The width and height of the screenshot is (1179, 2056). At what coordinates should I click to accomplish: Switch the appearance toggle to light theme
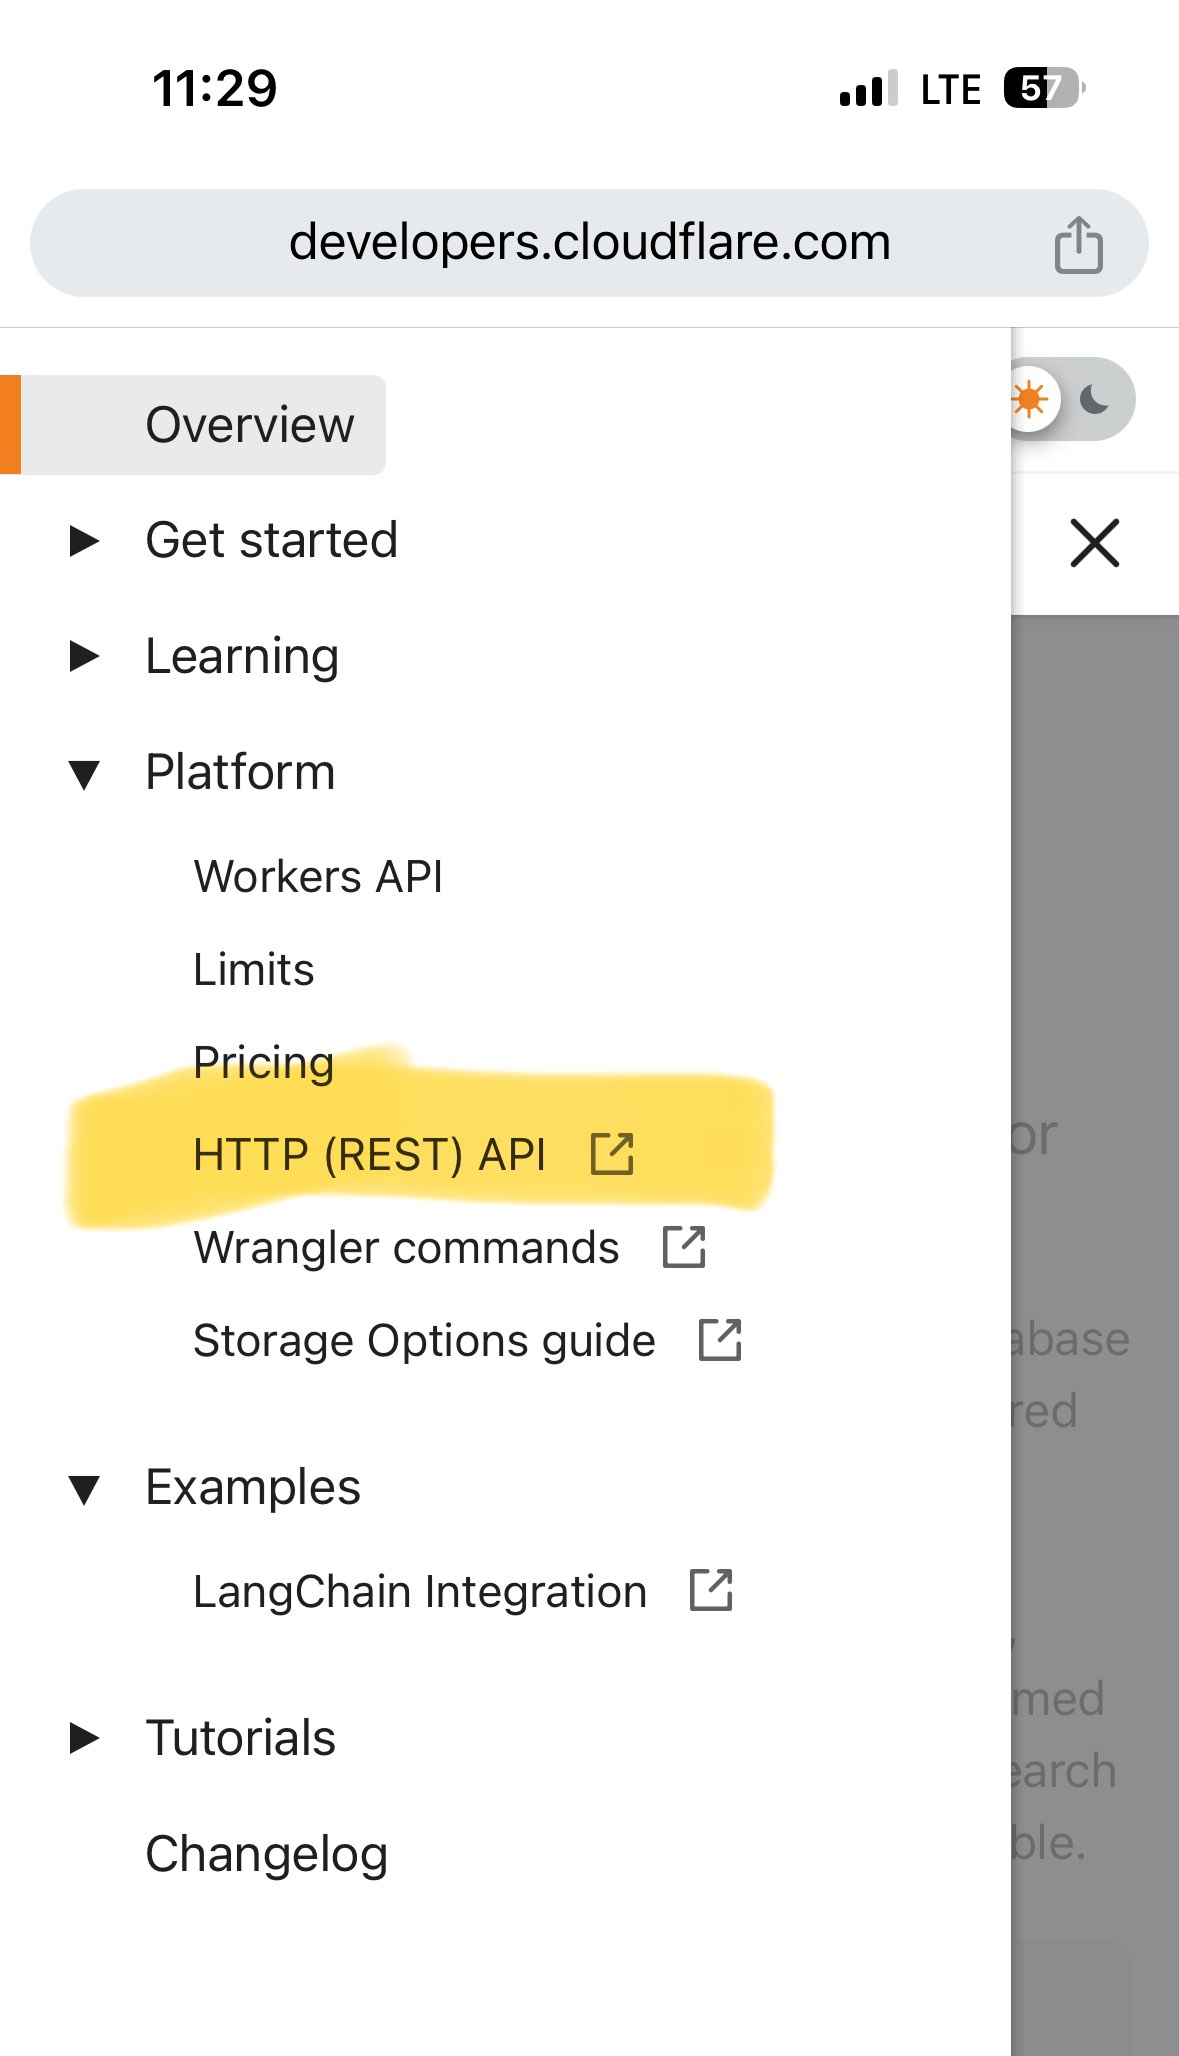1030,398
